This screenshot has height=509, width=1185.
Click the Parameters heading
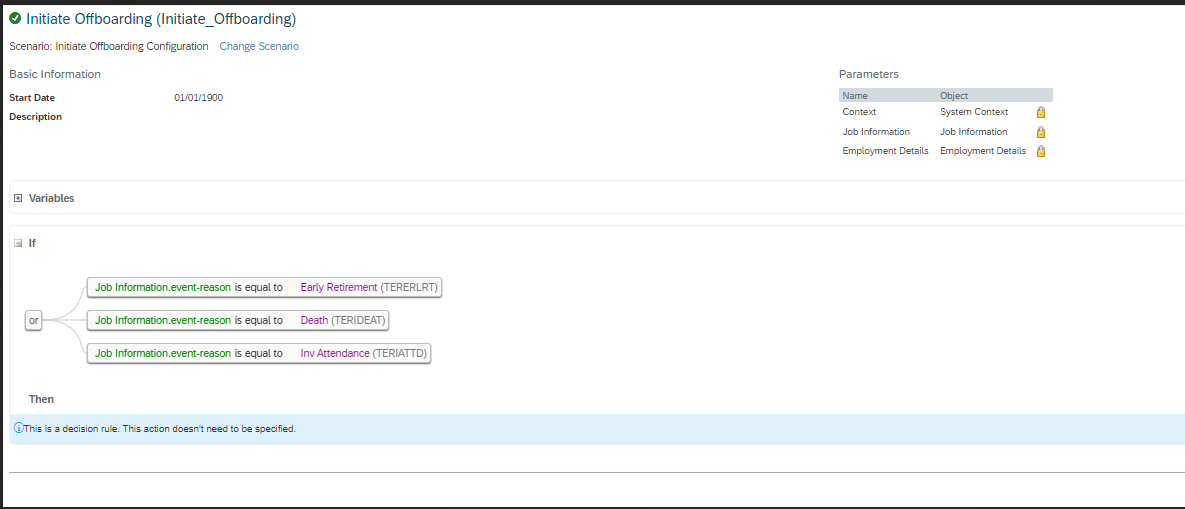tap(868, 74)
